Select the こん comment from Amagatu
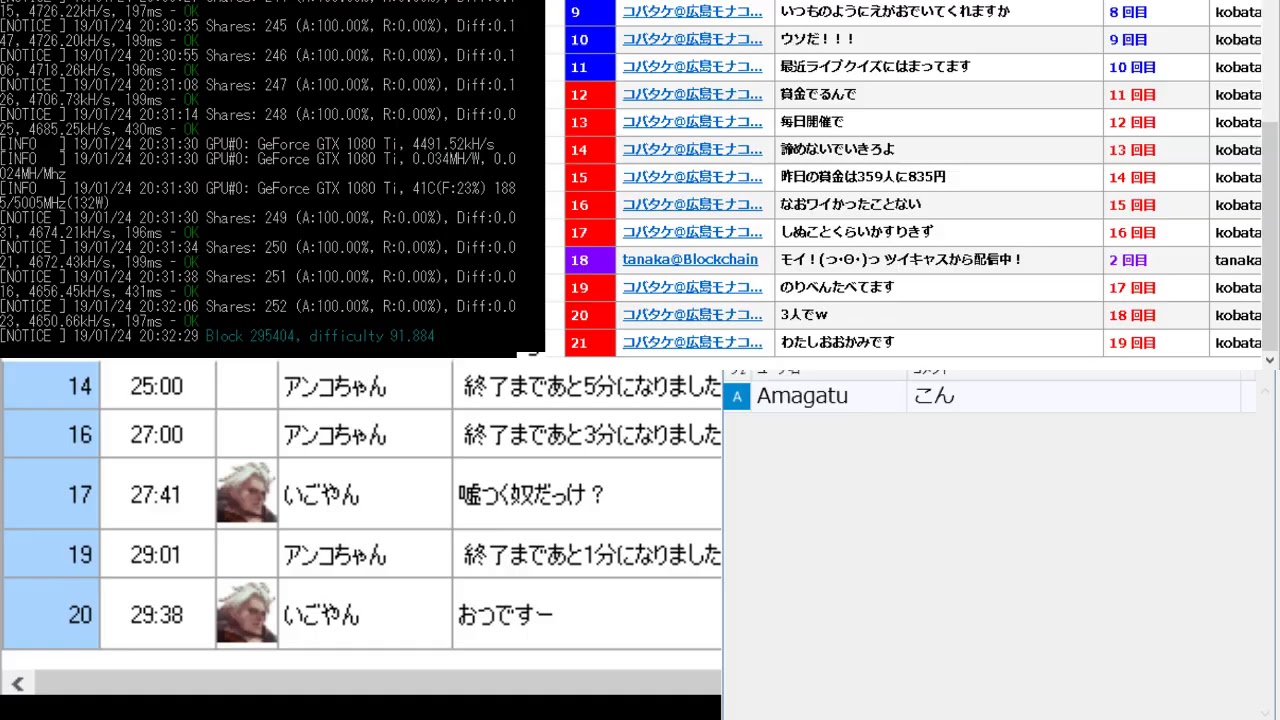Image resolution: width=1280 pixels, height=720 pixels. tap(934, 396)
